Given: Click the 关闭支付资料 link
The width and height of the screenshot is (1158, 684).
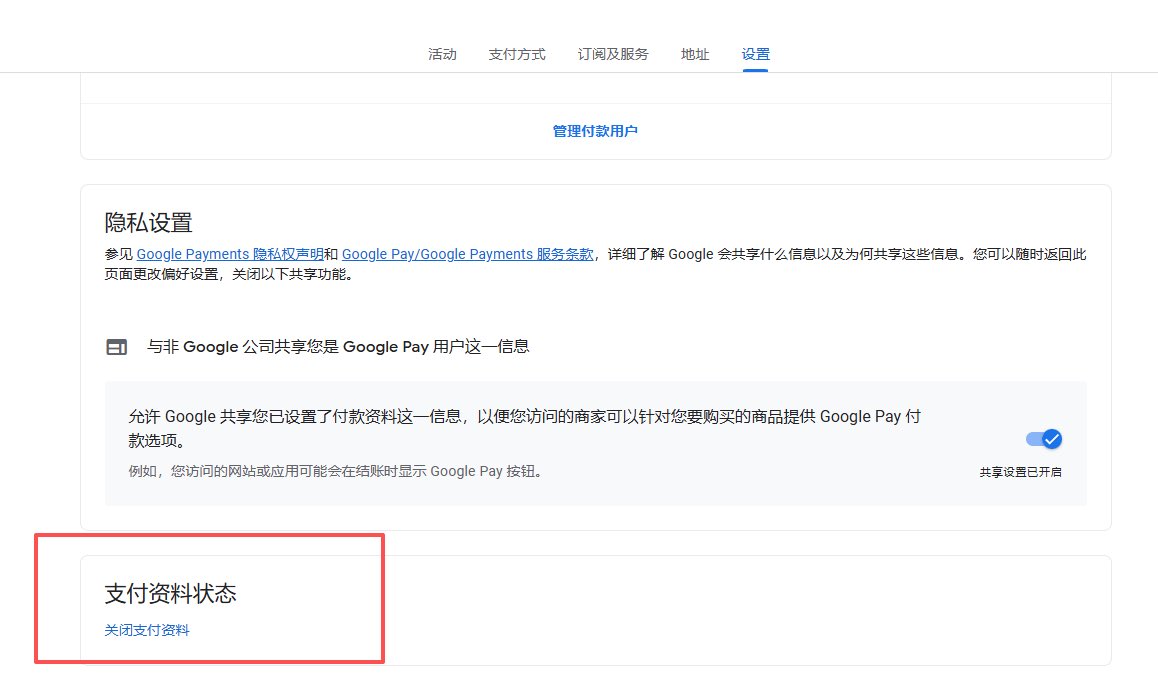Looking at the screenshot, I should tap(147, 630).
